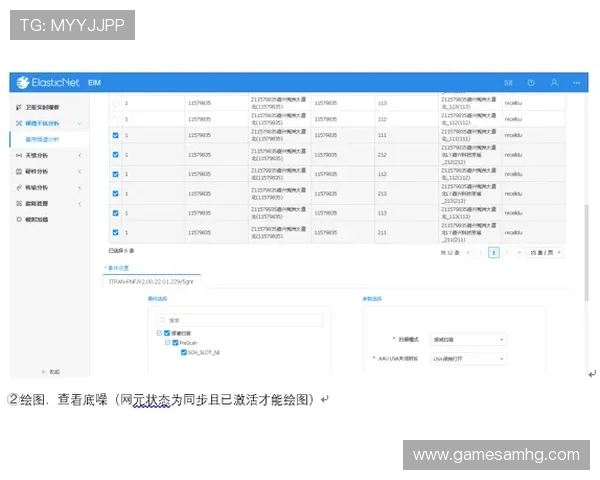Collapse the expanded blue sidebar menu chevron
600x480 pixels.
80,123
